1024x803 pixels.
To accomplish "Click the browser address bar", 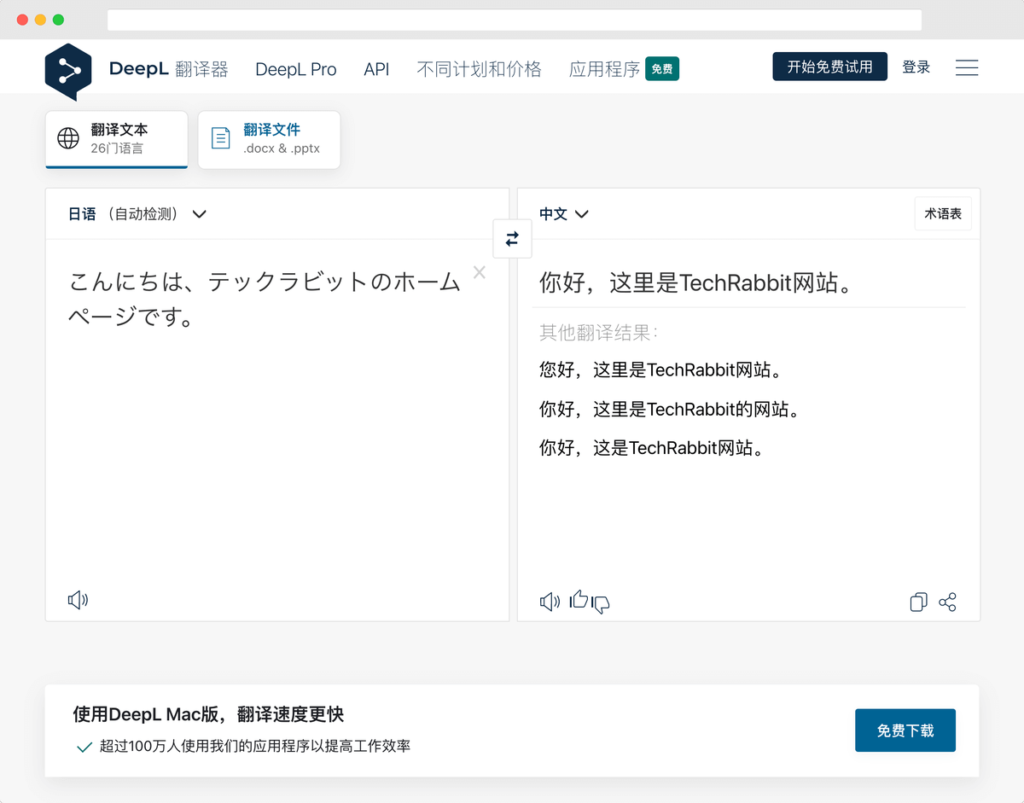I will click(x=514, y=20).
